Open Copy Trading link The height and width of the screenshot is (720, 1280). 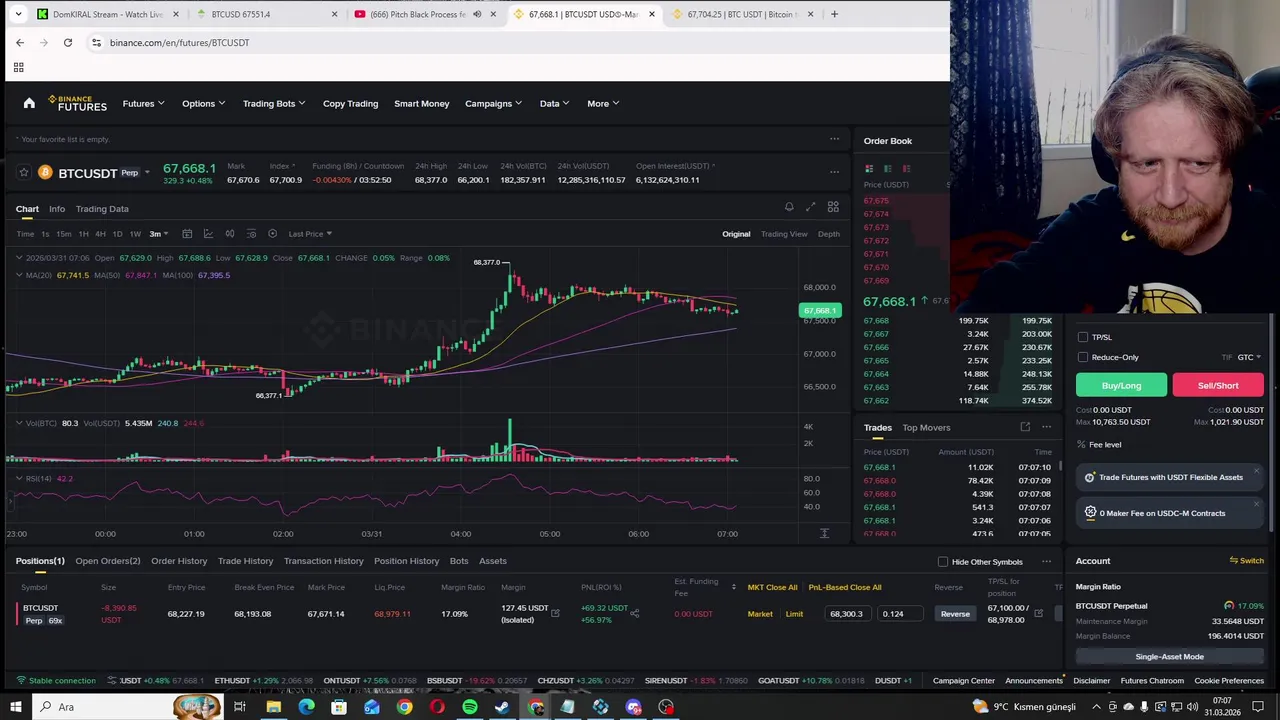(350, 103)
